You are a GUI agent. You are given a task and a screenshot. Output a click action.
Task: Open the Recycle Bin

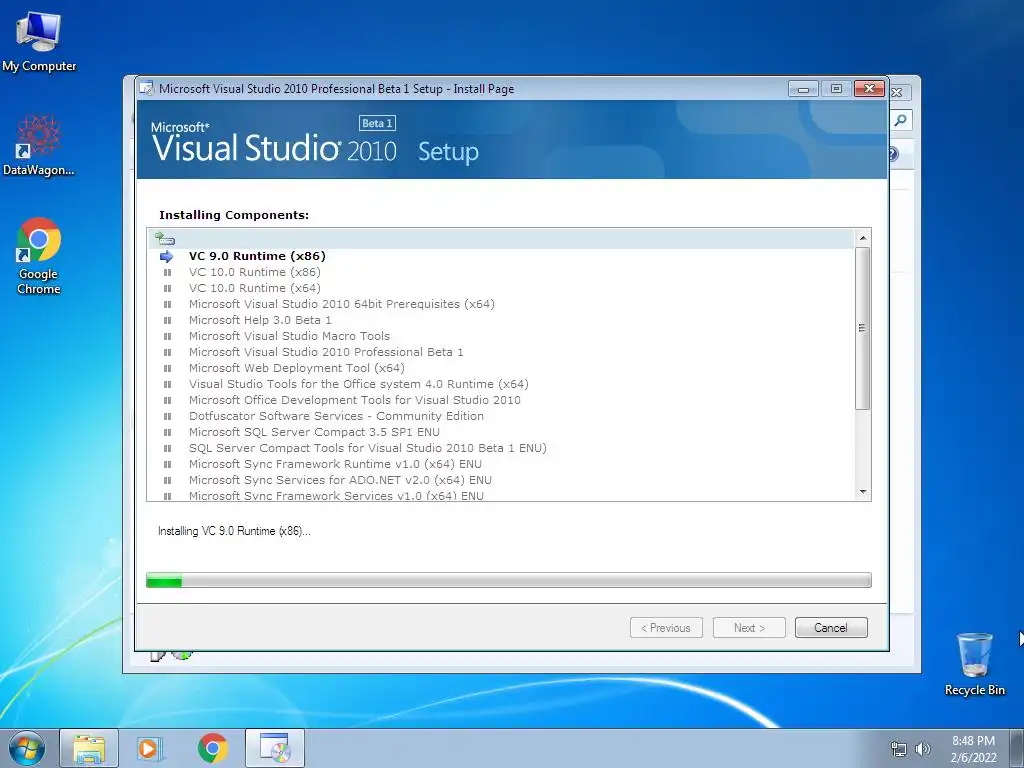point(974,663)
